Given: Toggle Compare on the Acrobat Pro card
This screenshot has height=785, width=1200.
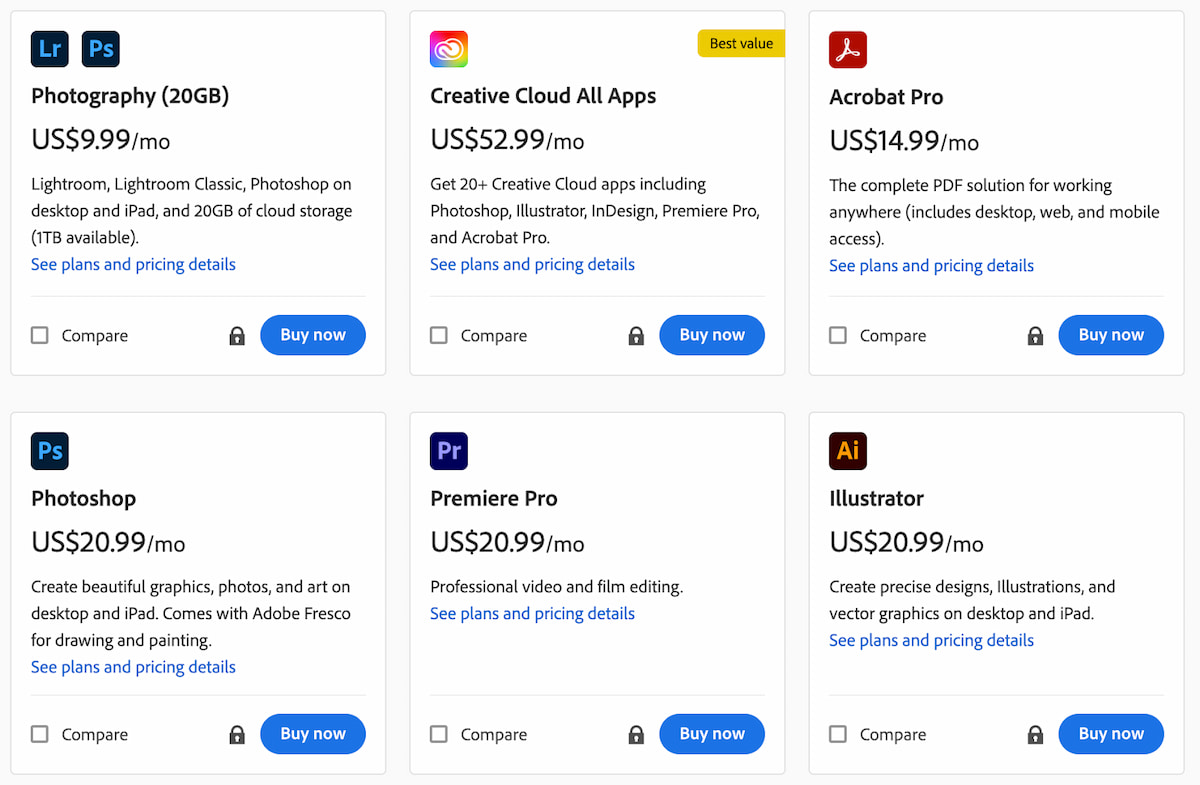Looking at the screenshot, I should click(x=837, y=335).
